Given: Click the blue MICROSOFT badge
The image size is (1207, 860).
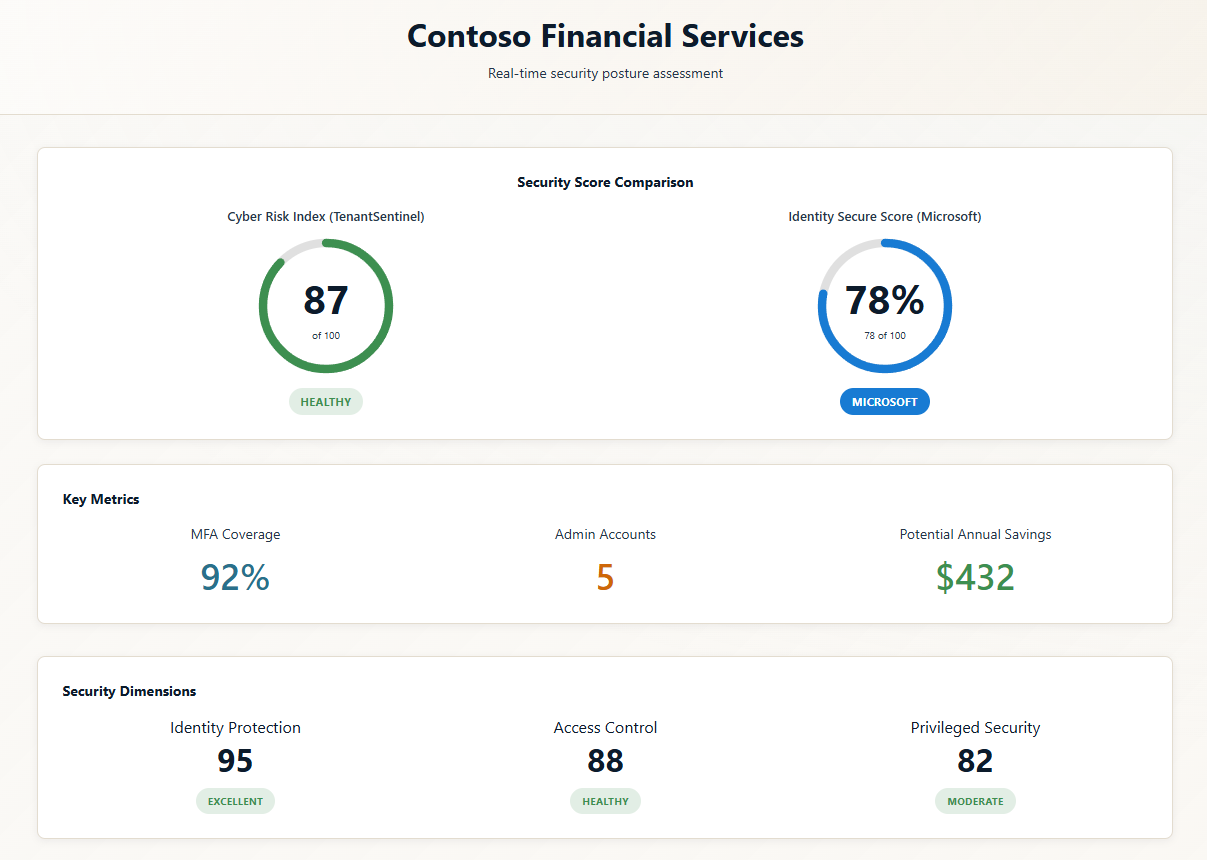Looking at the screenshot, I should click(885, 402).
